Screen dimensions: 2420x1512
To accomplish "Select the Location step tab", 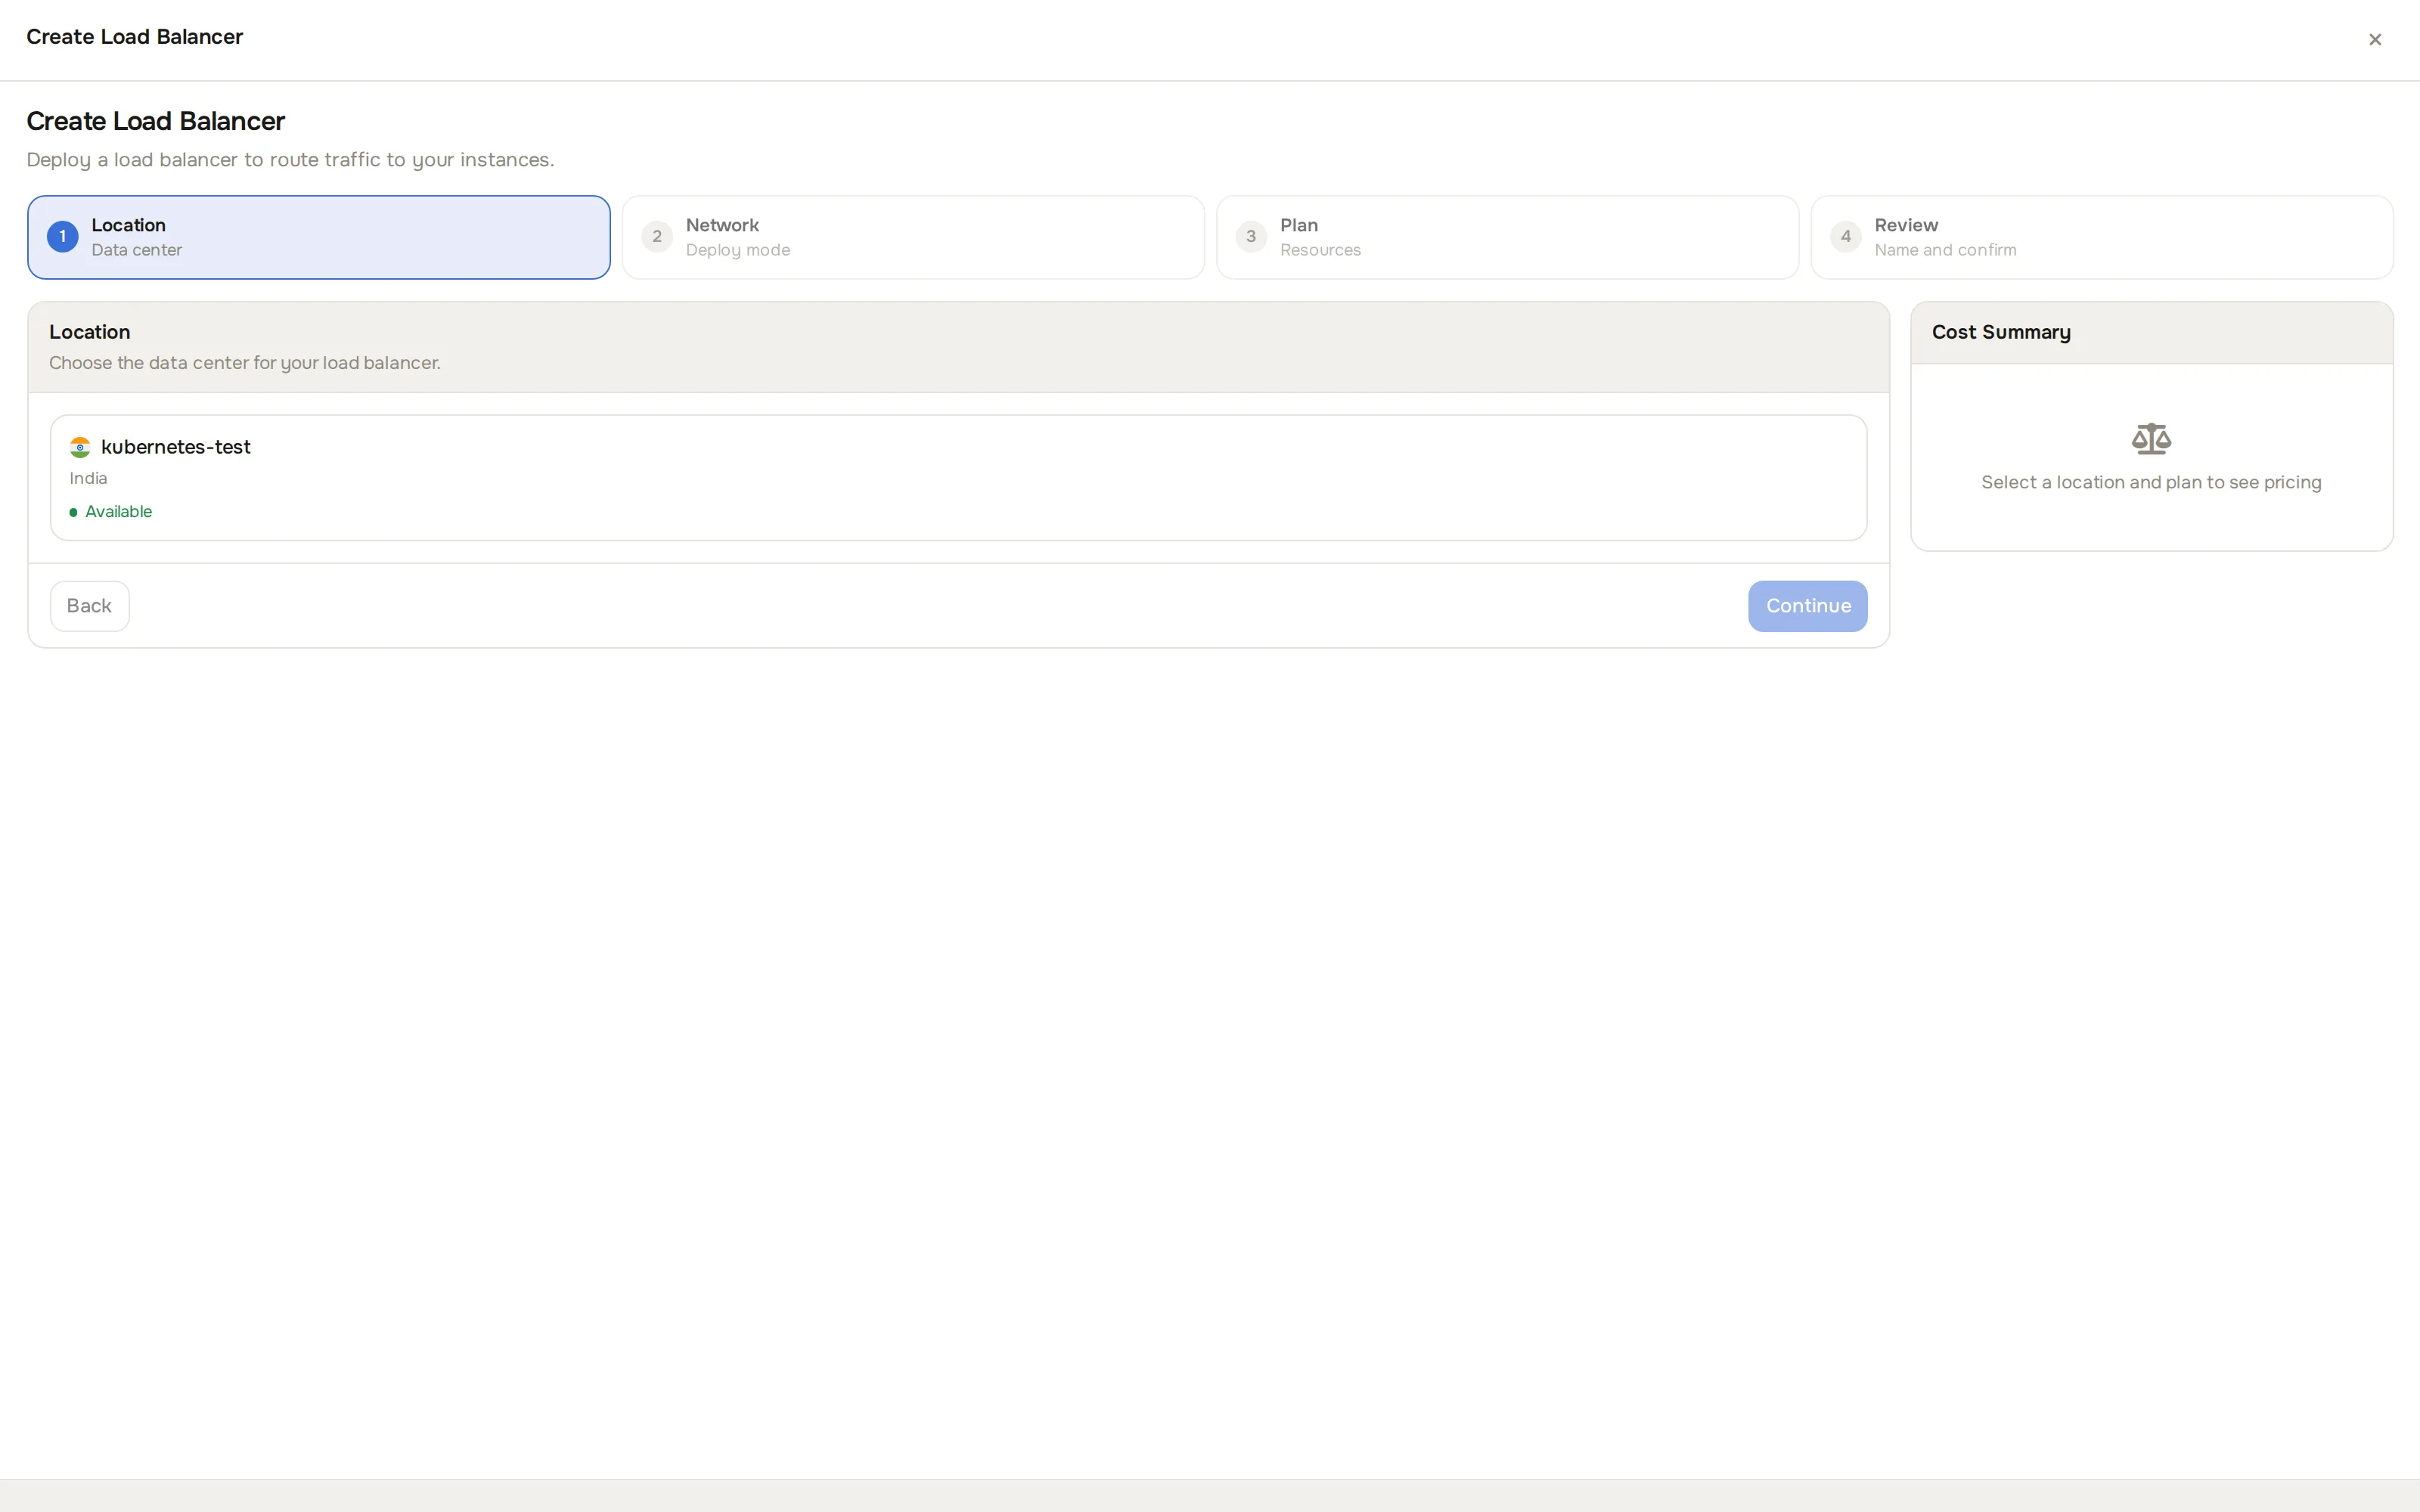I will coord(318,237).
